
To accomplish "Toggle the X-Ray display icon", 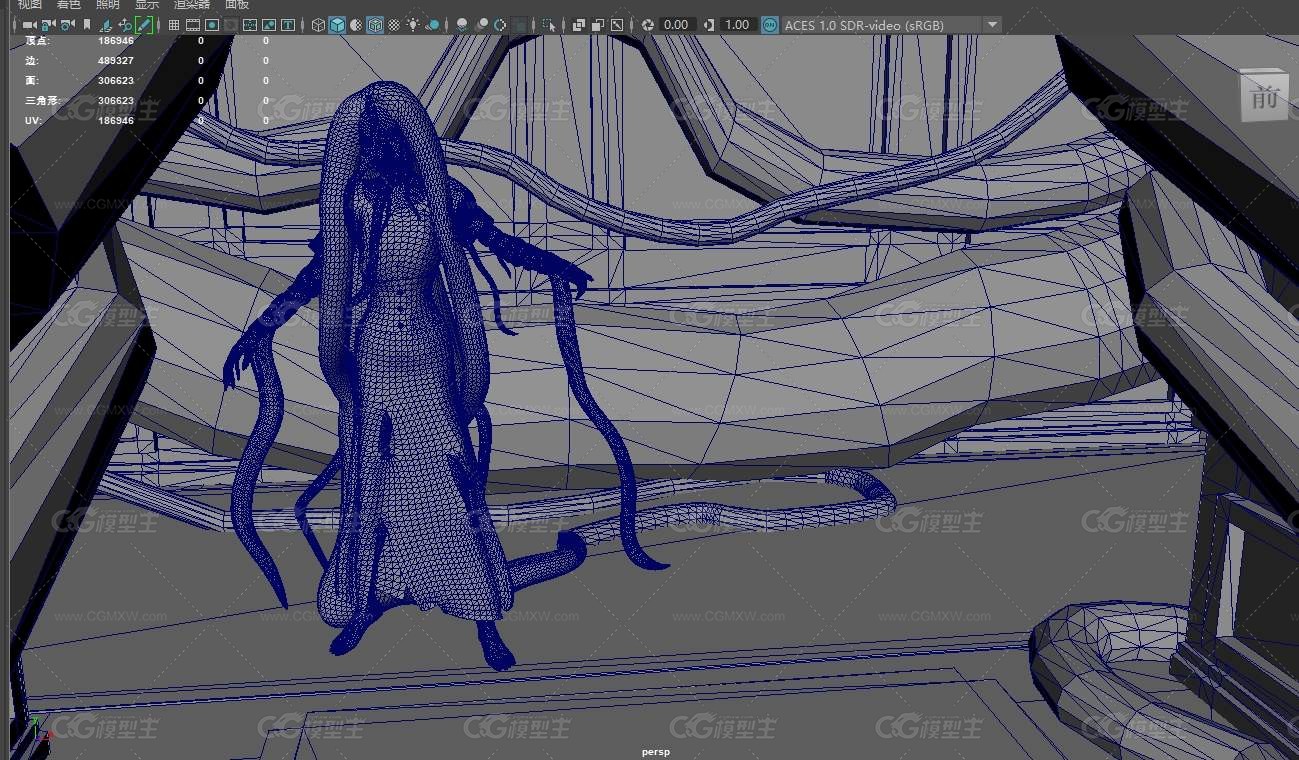I will [x=578, y=25].
